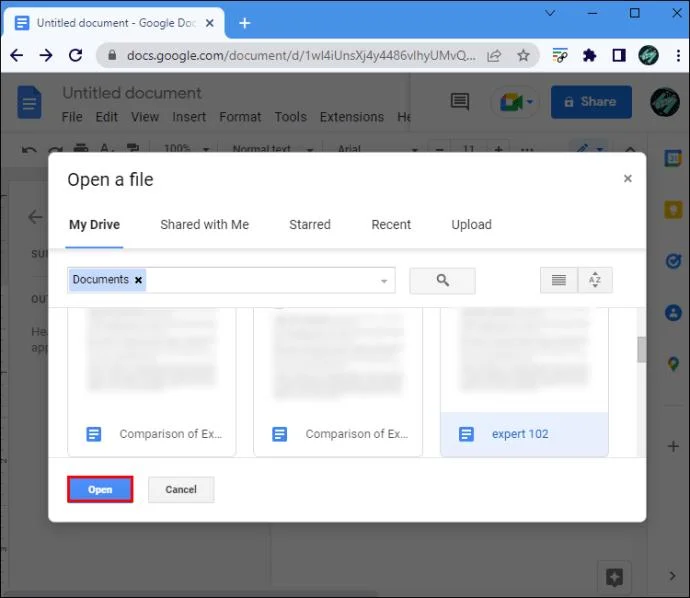Open the View menu
The height and width of the screenshot is (598, 690).
[x=145, y=117]
